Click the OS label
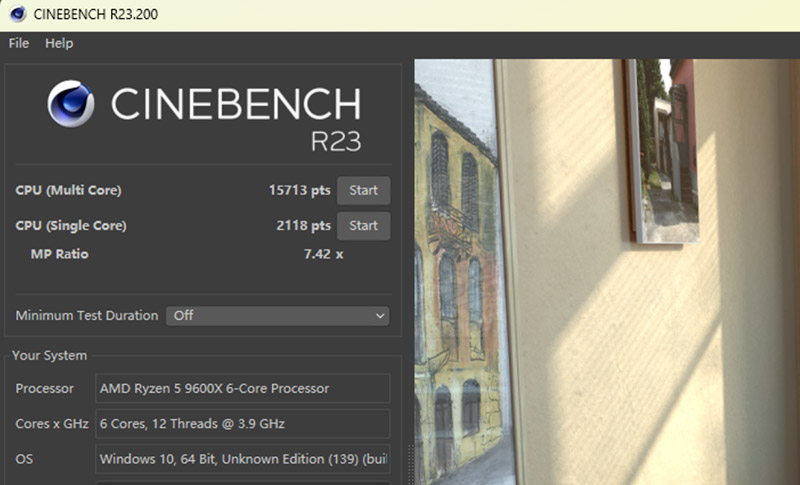This screenshot has width=800, height=485. 24,459
